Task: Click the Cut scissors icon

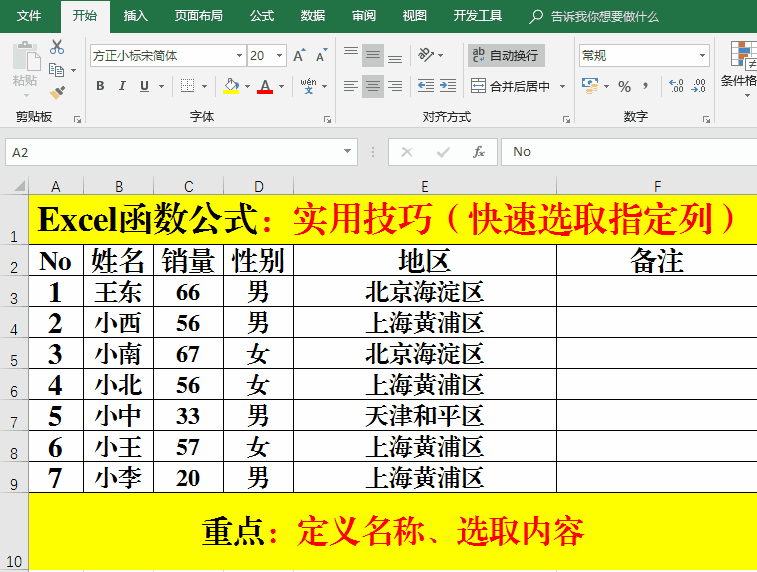Action: click(x=57, y=47)
